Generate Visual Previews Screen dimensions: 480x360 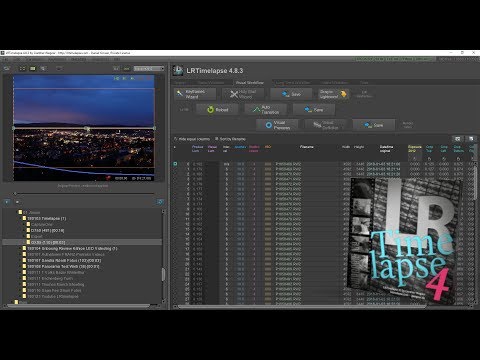click(277, 125)
